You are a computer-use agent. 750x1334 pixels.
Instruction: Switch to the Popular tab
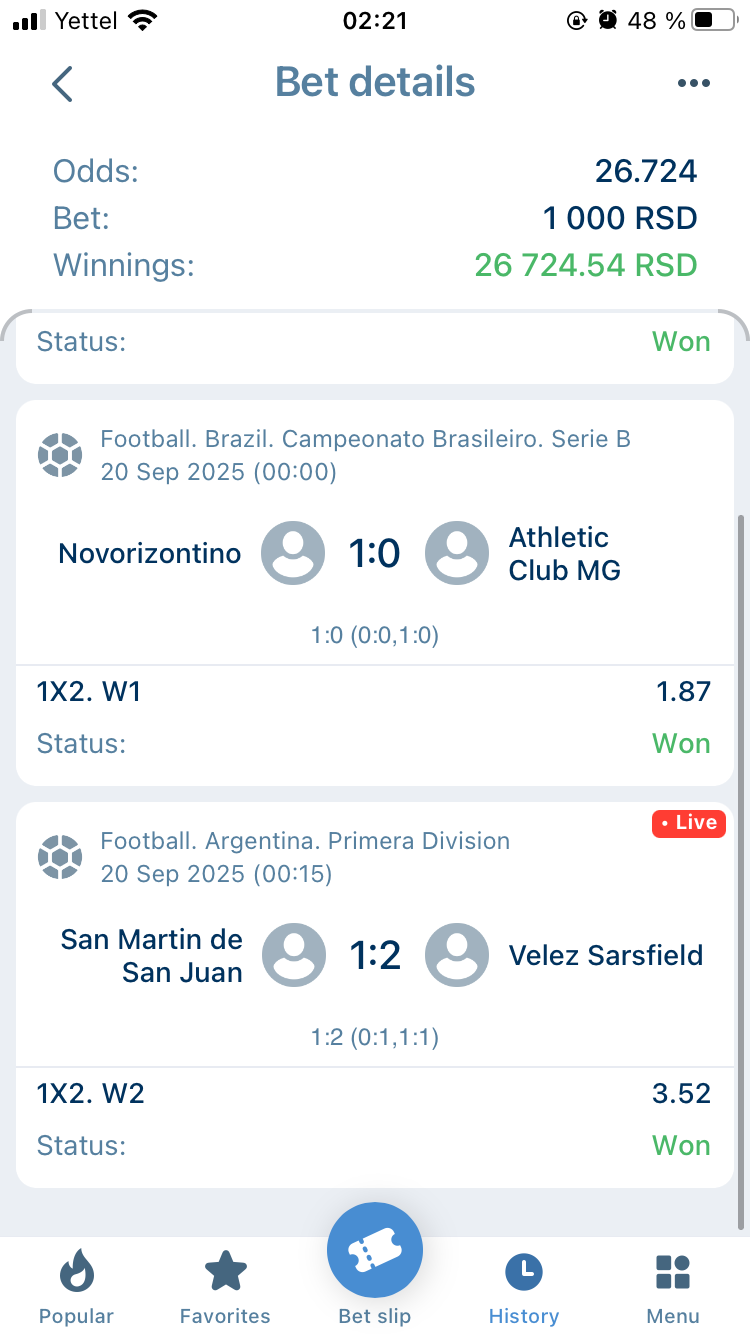pos(76,1288)
